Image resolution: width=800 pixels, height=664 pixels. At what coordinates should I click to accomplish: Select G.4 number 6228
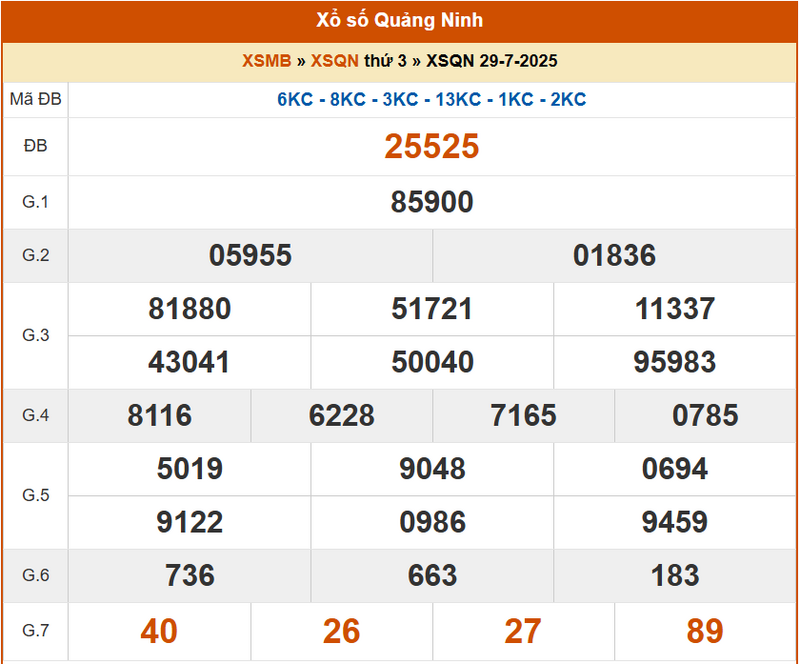tap(341, 415)
